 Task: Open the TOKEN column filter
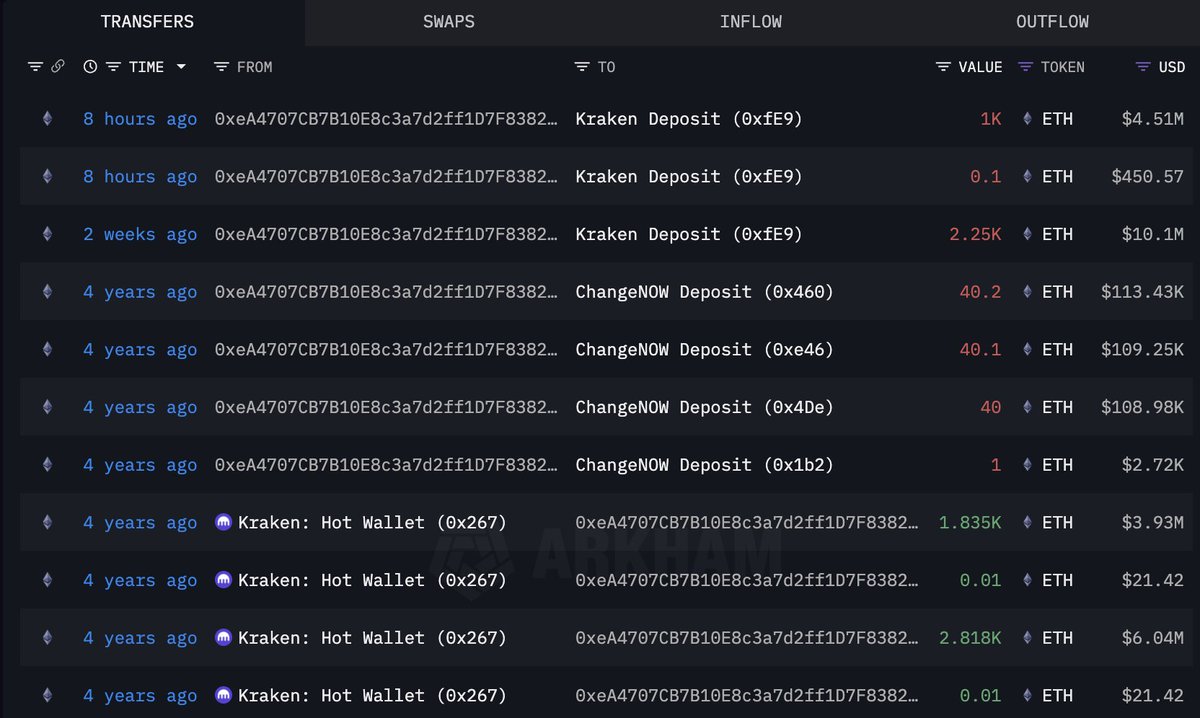1025,67
